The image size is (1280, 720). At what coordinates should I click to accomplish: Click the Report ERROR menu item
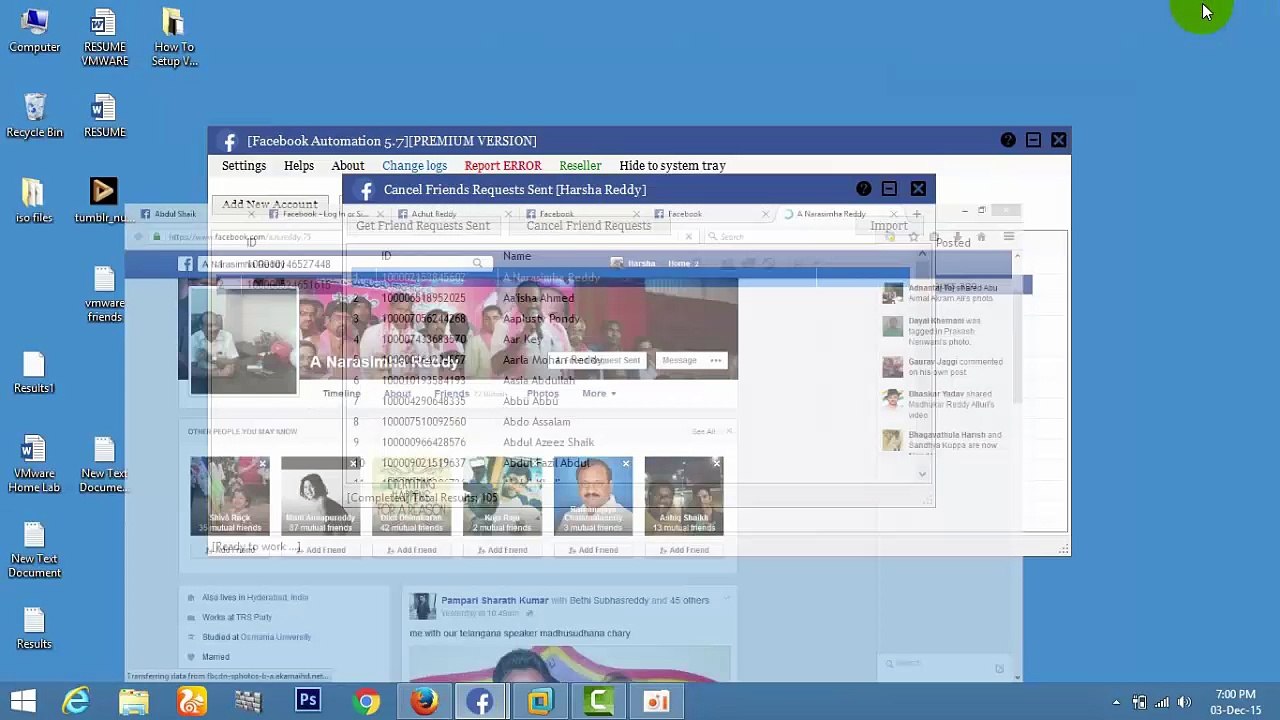(x=503, y=166)
